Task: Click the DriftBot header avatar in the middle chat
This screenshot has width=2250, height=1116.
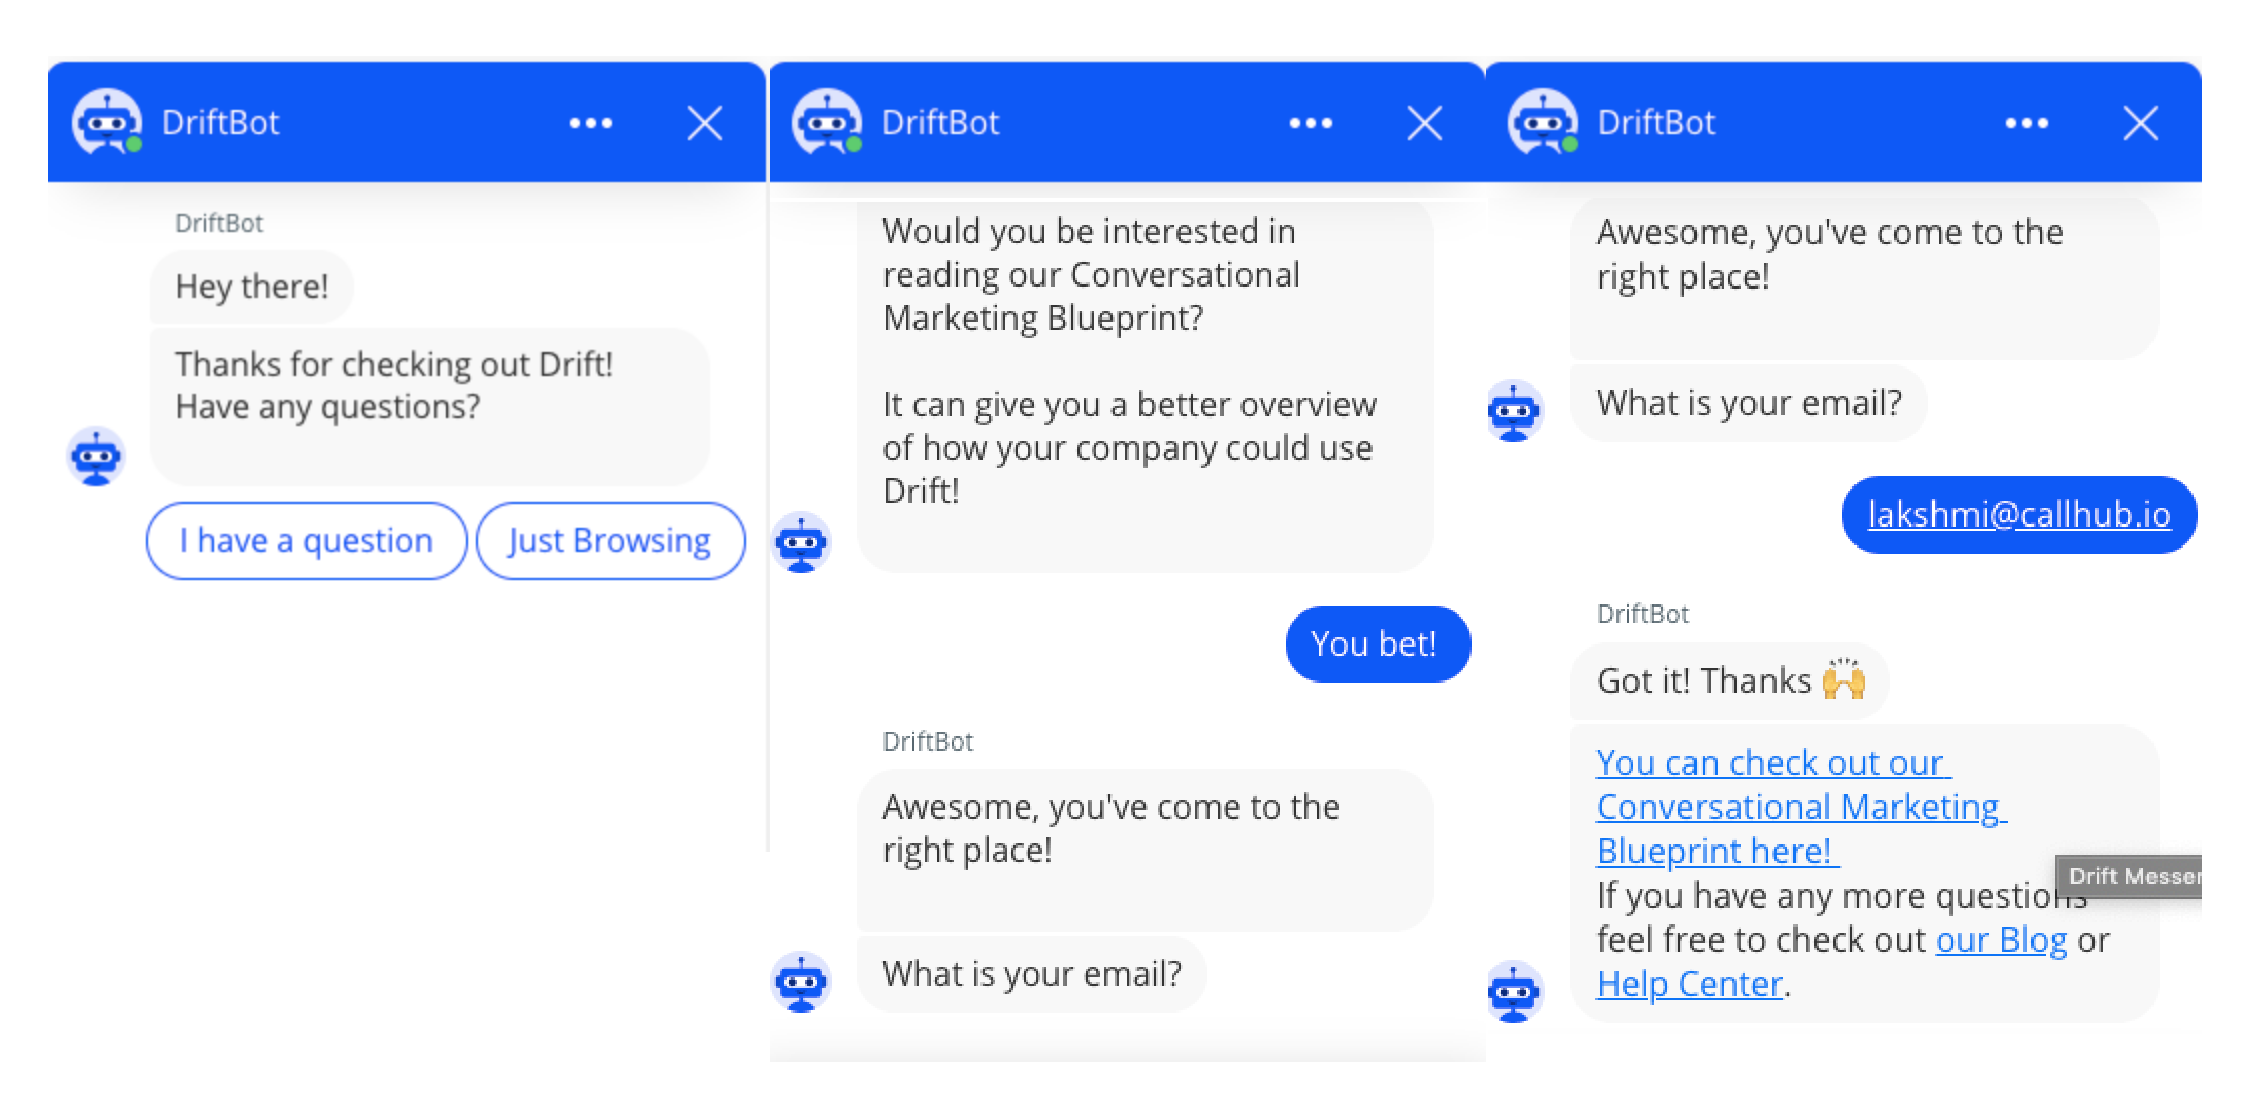Action: coord(827,122)
